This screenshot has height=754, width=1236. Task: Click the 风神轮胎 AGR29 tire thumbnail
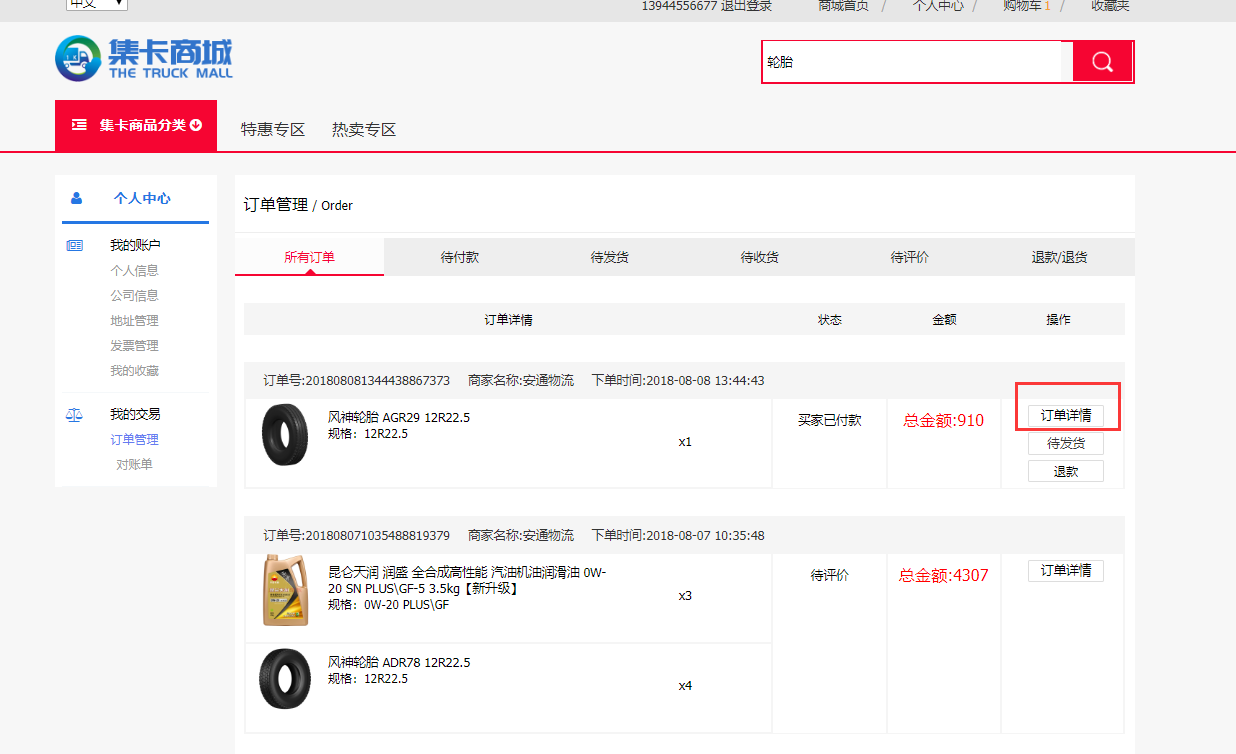(285, 435)
